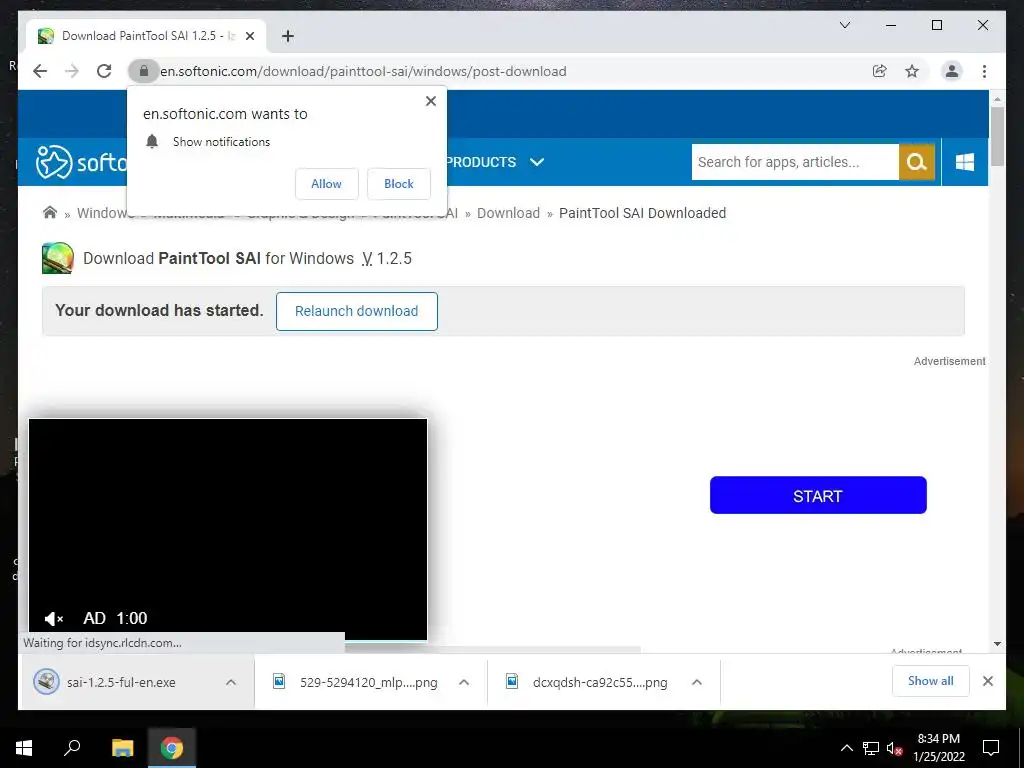Open the tab search chevron
The width and height of the screenshot is (1024, 768).
coord(844,25)
